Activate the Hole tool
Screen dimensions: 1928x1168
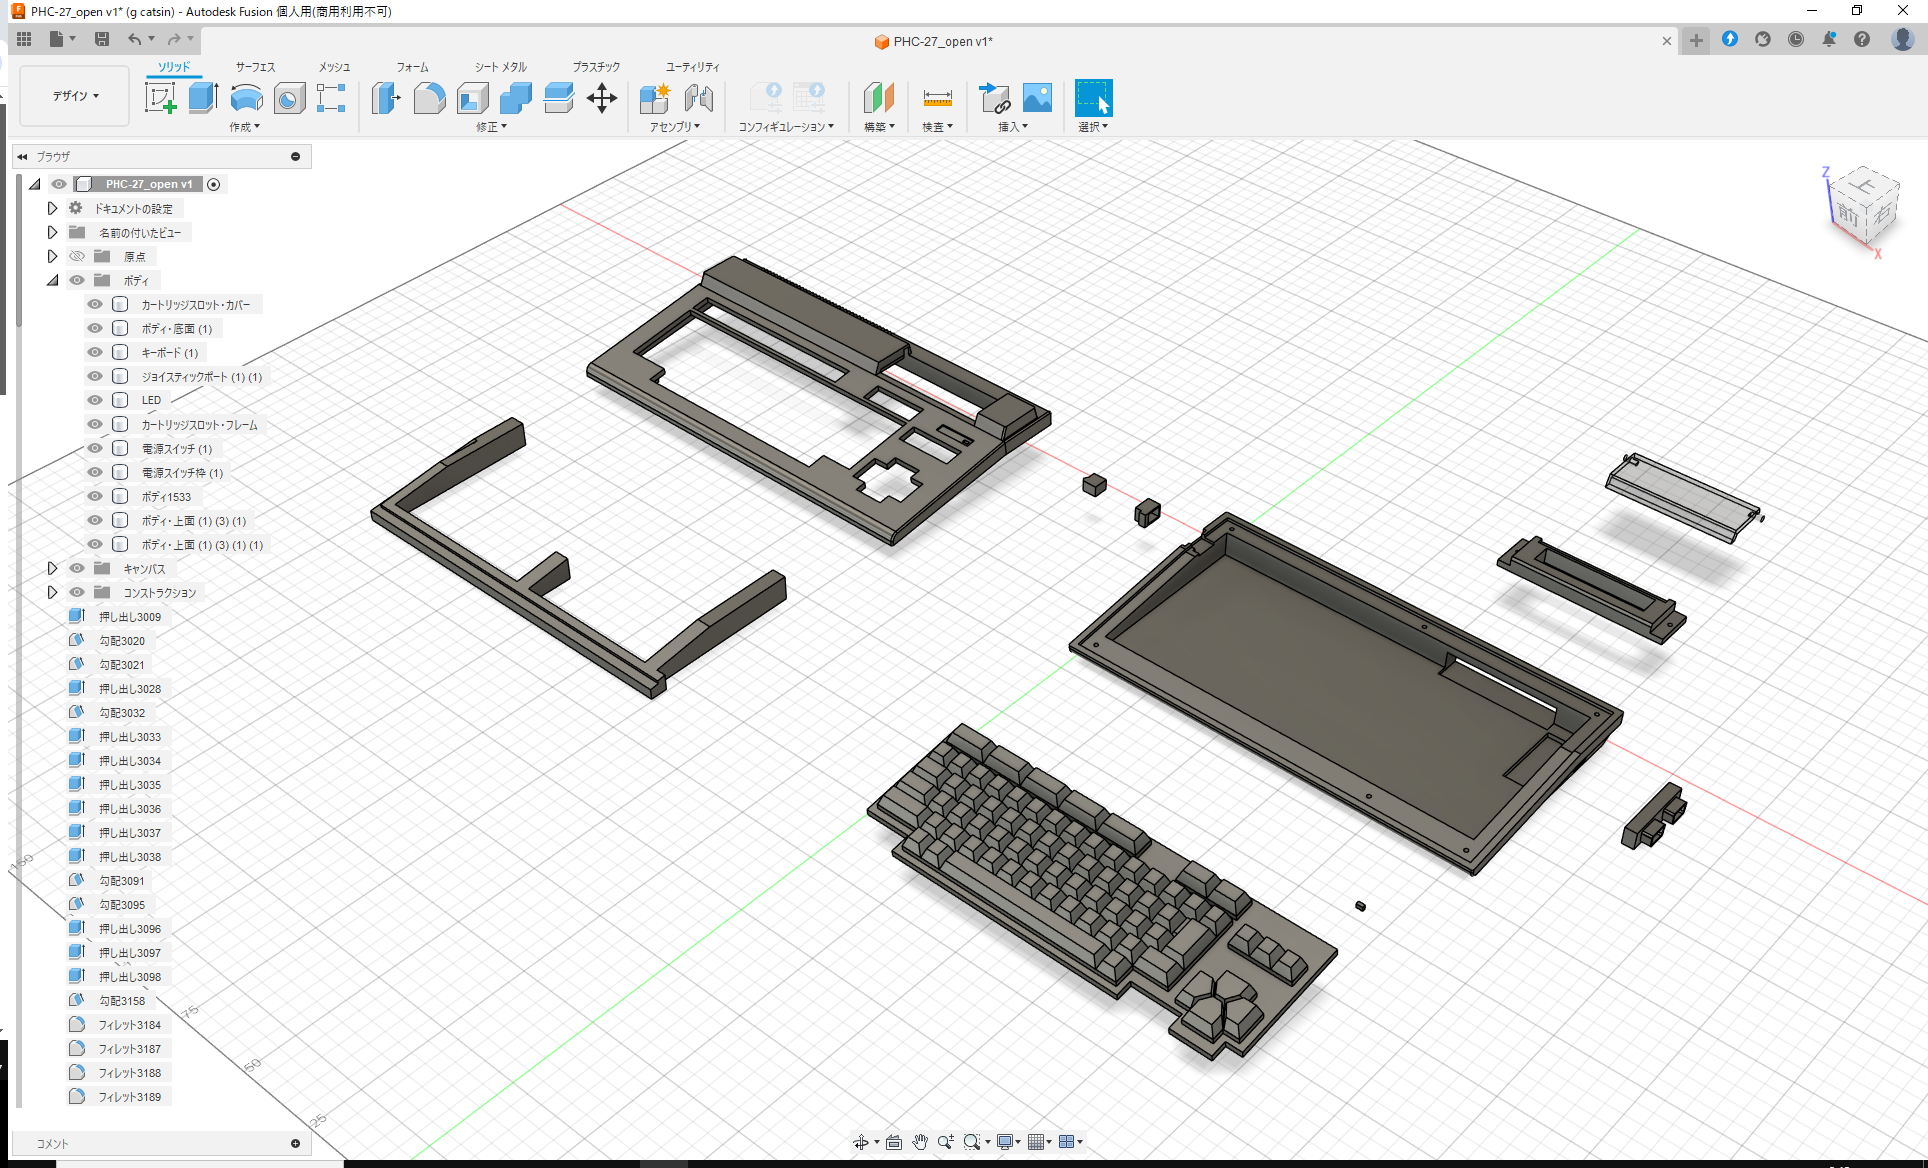289,98
